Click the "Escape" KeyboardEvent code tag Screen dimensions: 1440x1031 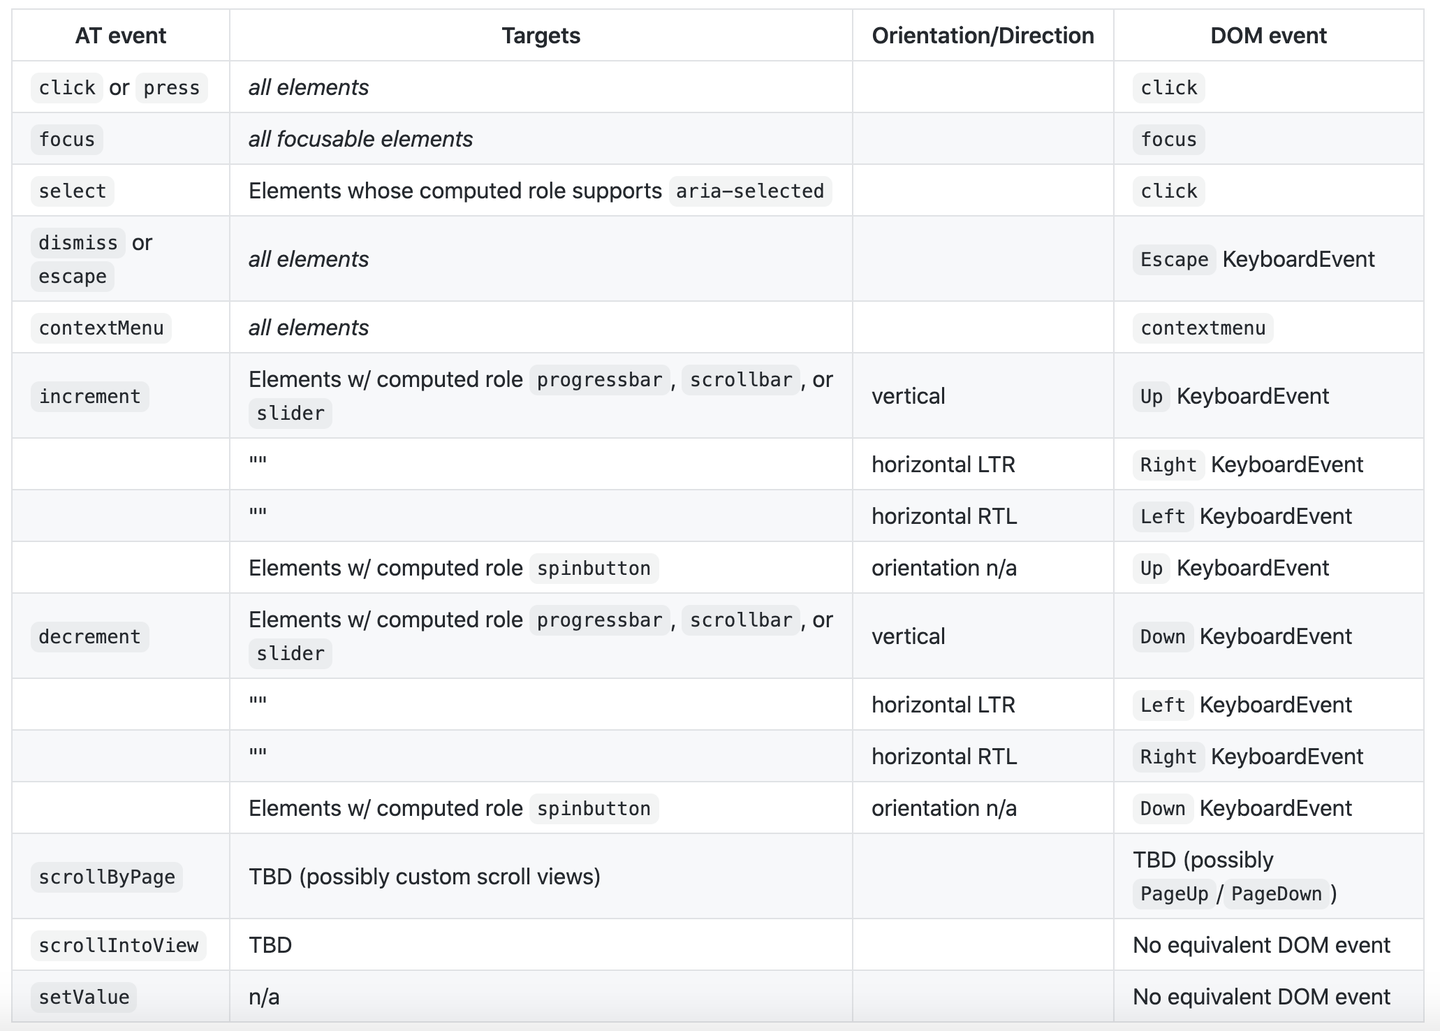[1174, 260]
